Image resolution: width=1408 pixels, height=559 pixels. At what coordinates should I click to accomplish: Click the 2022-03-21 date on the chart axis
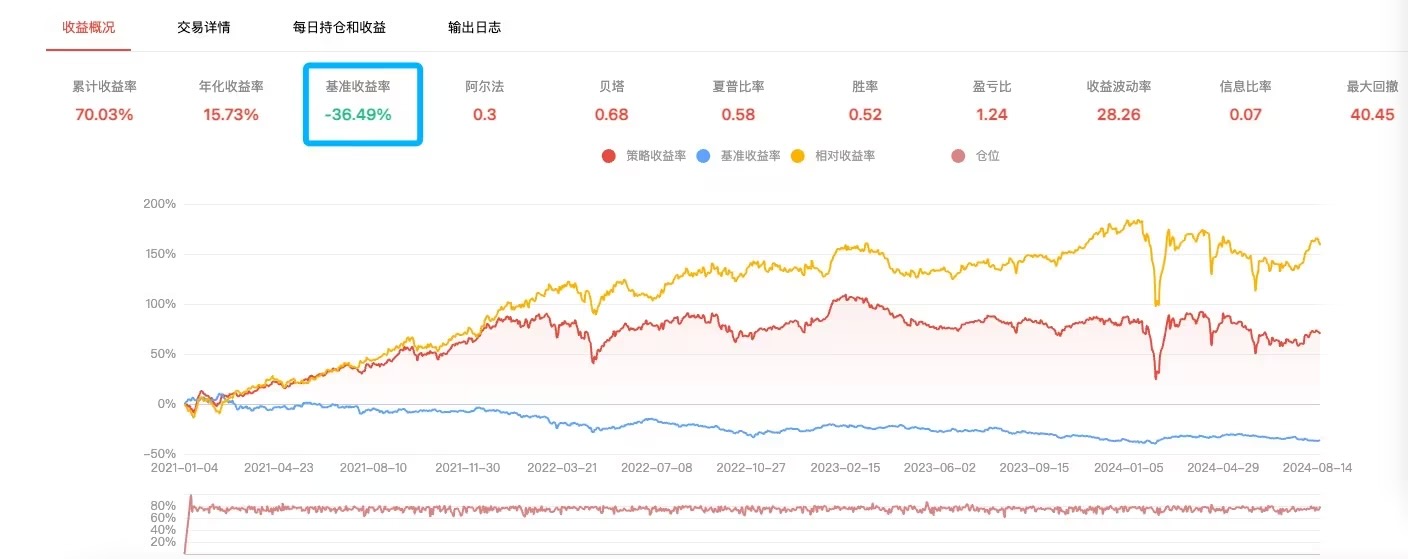(x=562, y=467)
